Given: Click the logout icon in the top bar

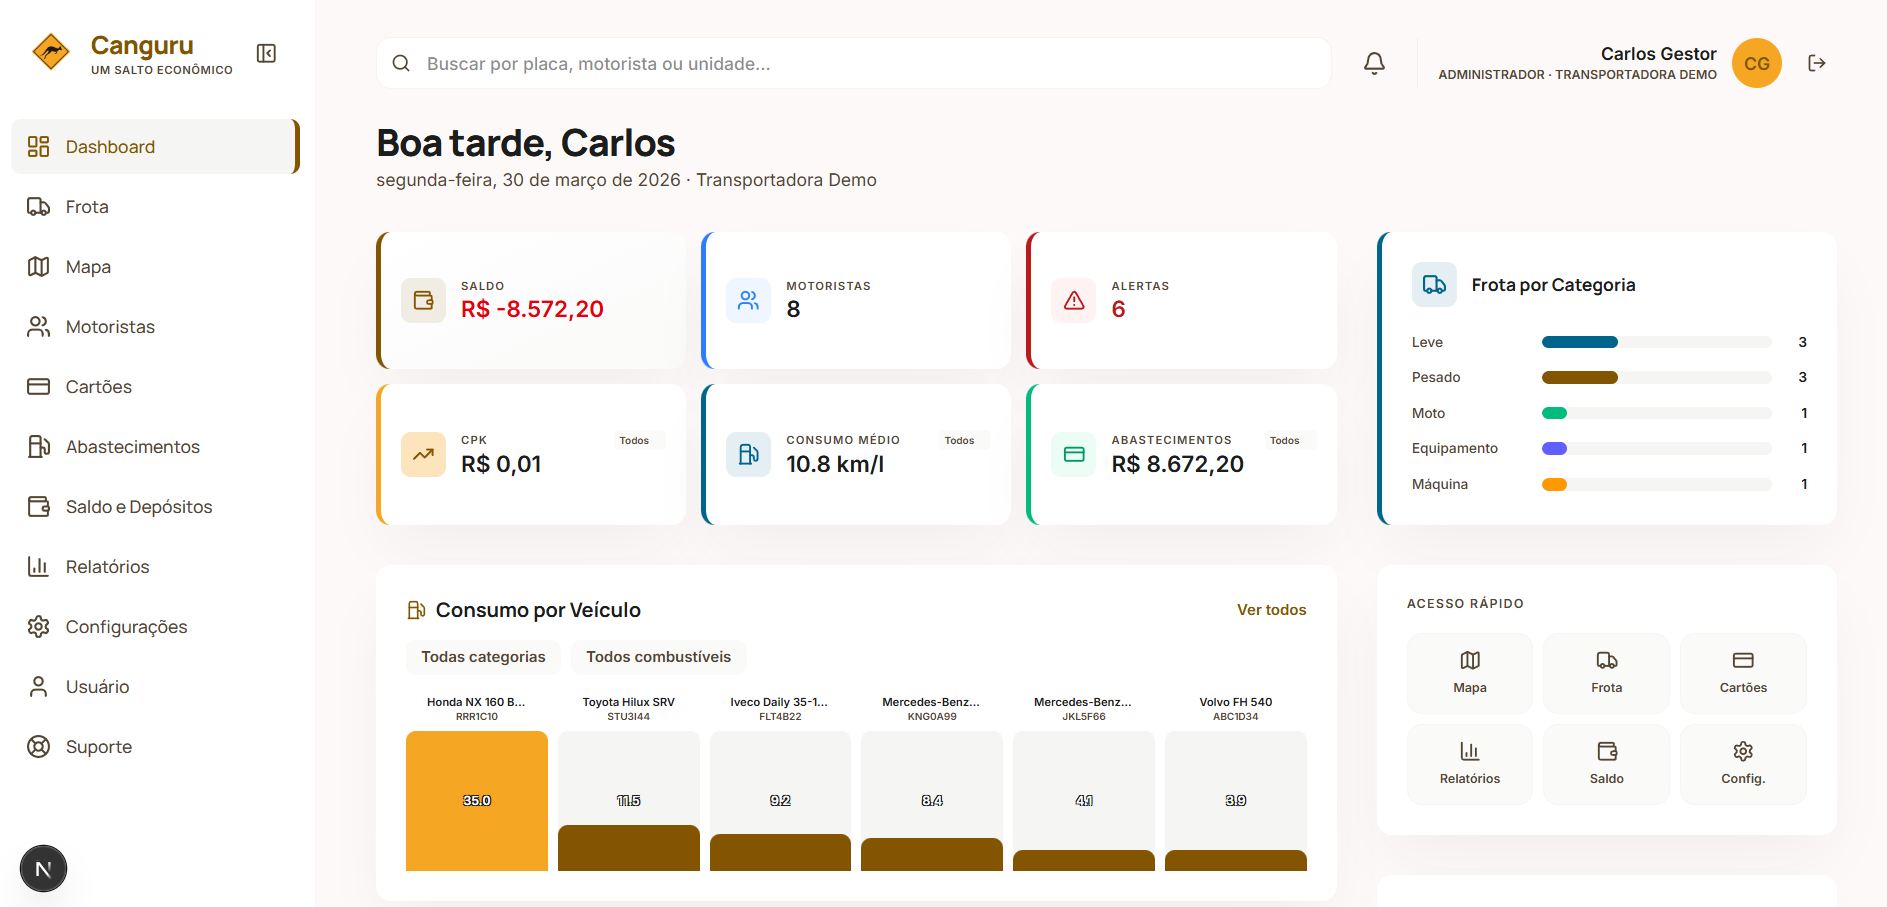Looking at the screenshot, I should 1817,62.
